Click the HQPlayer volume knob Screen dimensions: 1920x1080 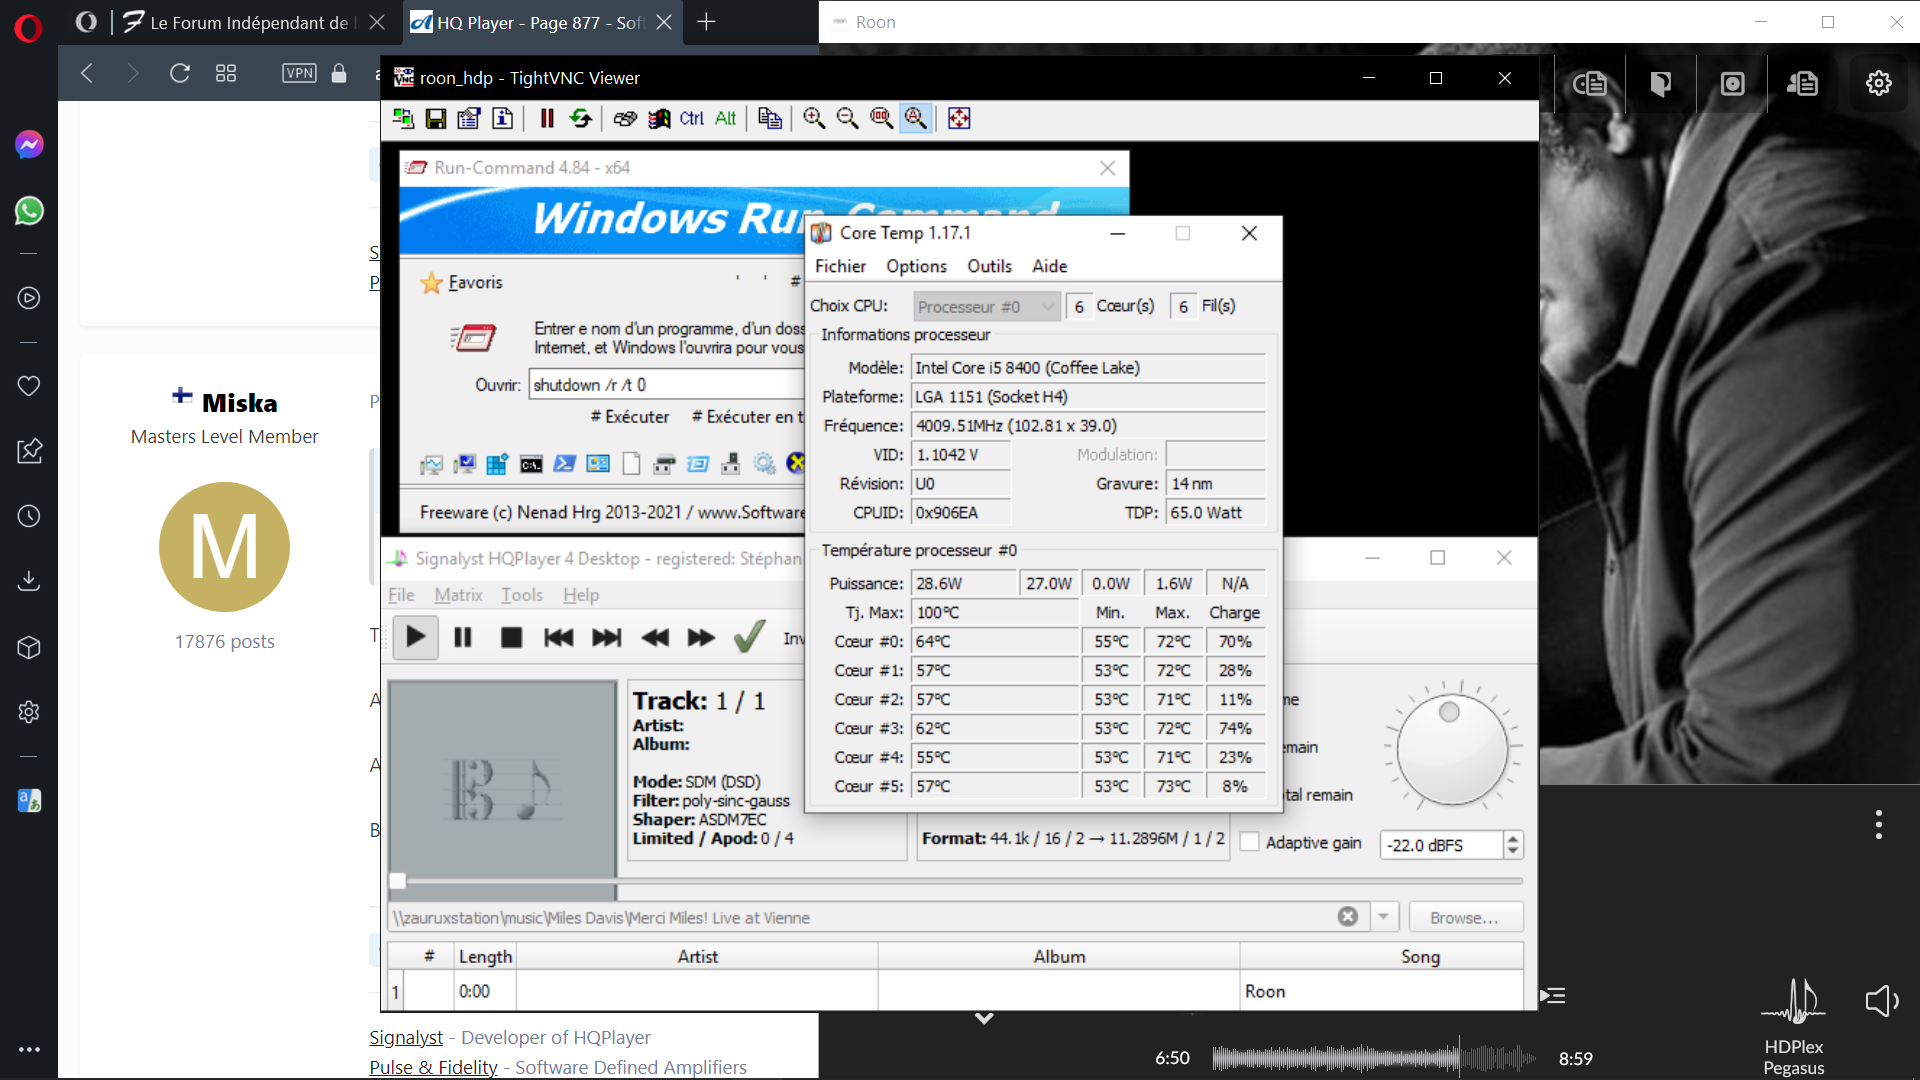click(x=1451, y=749)
